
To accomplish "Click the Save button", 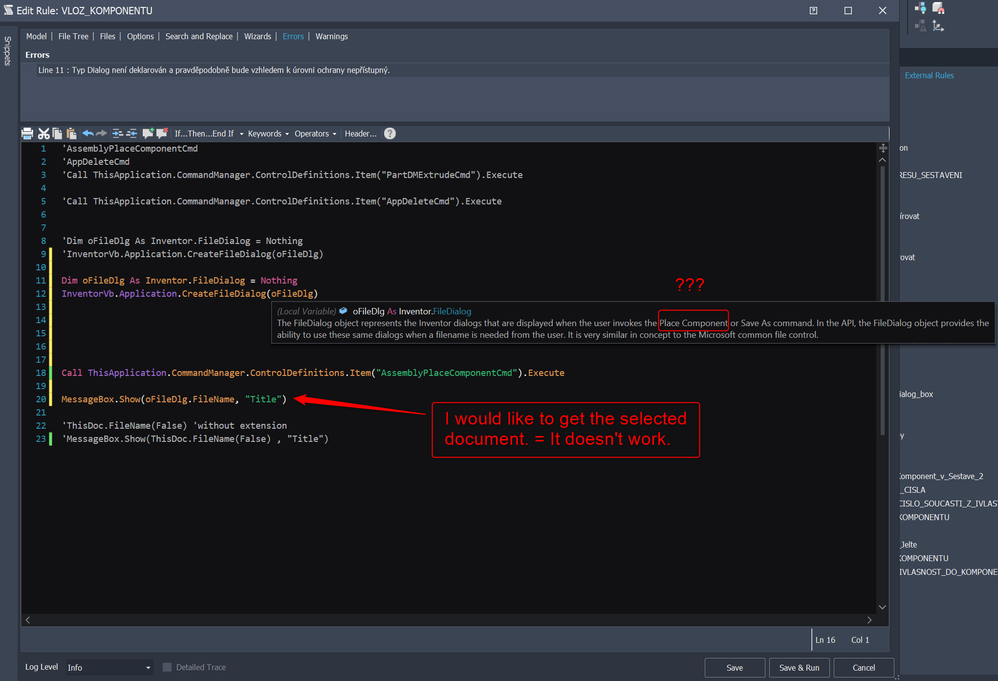I will [734, 668].
